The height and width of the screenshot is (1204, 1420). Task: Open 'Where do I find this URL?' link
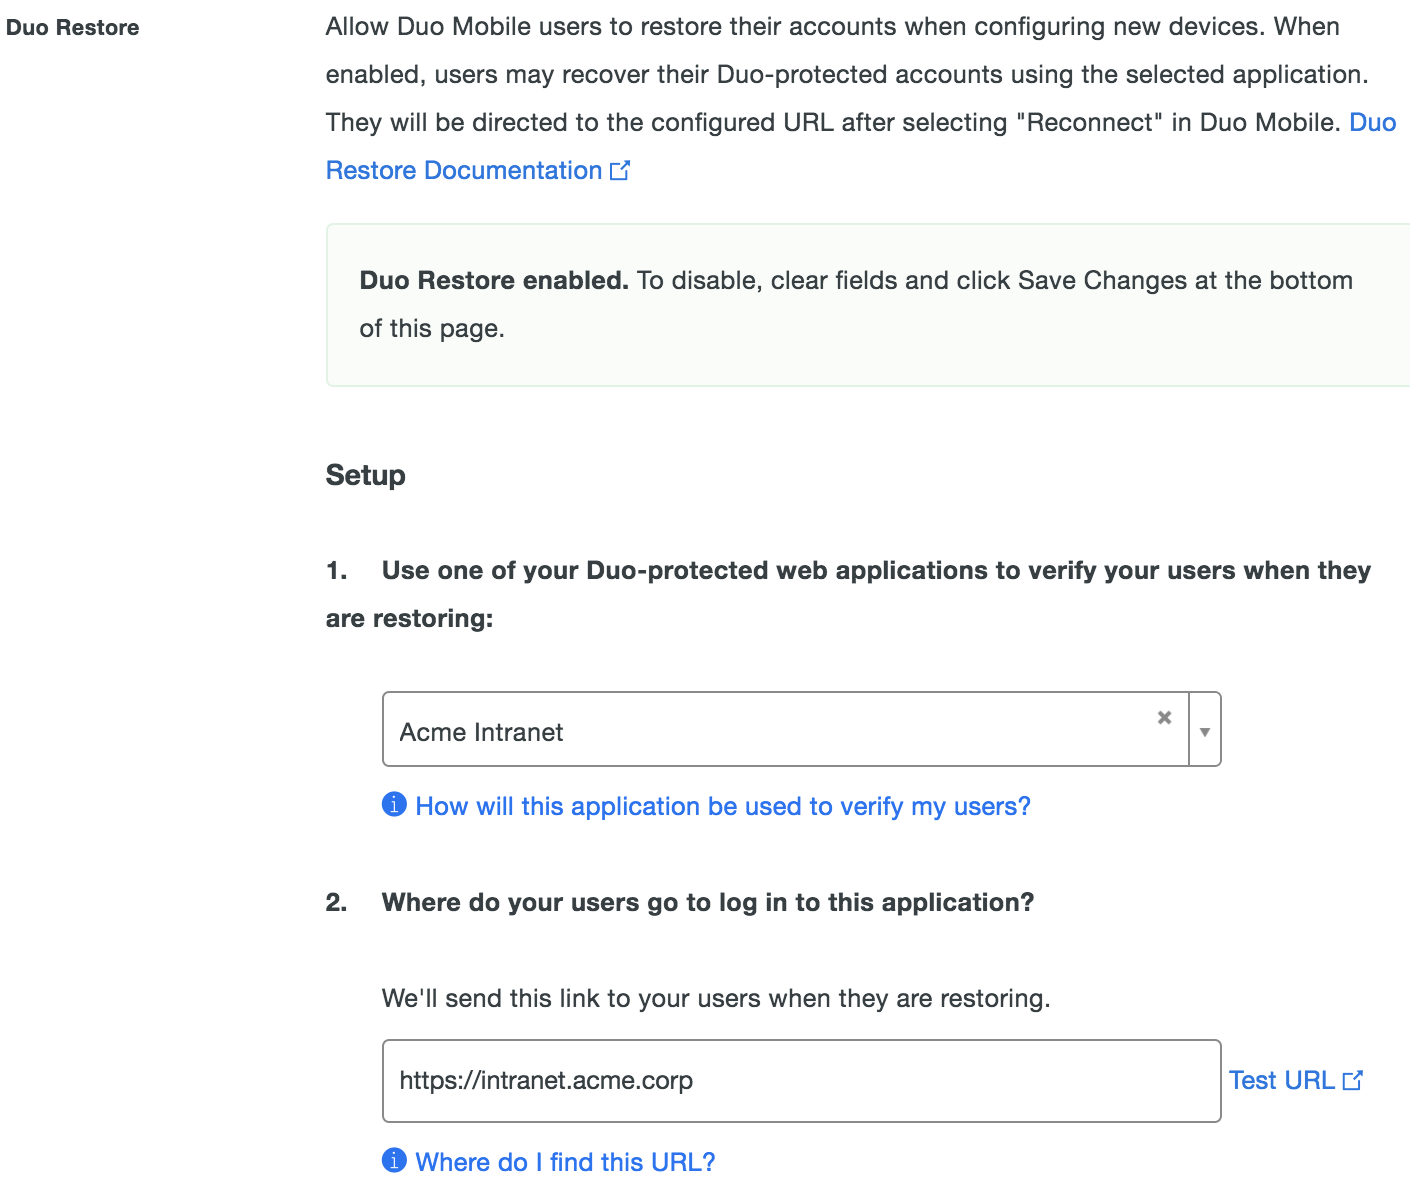(566, 1162)
